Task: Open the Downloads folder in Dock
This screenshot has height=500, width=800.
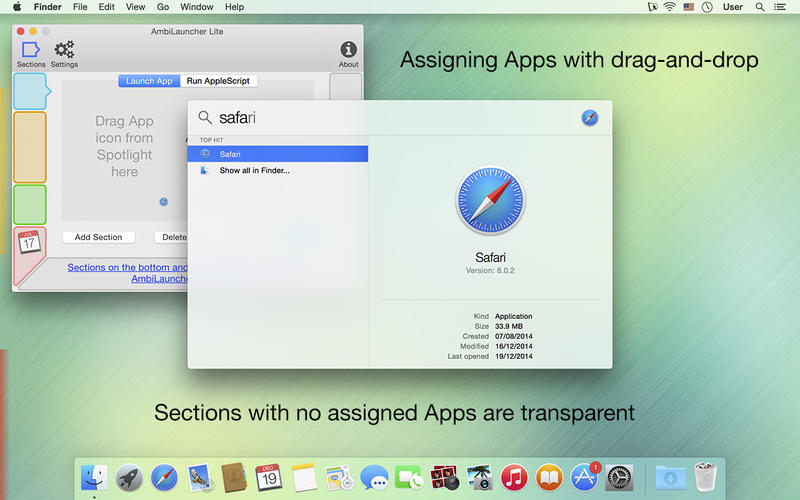Action: tap(671, 478)
